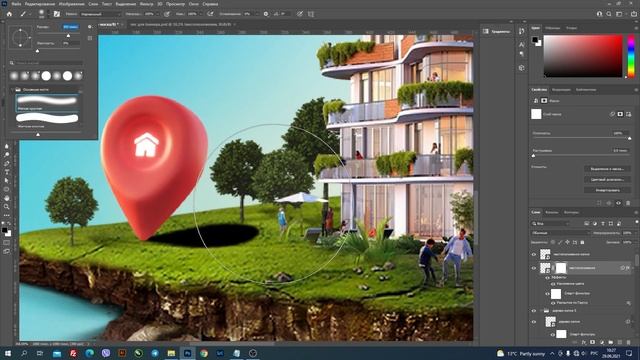640x360 pixels.
Task: Lock all layer attributes icon
Action: tap(582, 242)
